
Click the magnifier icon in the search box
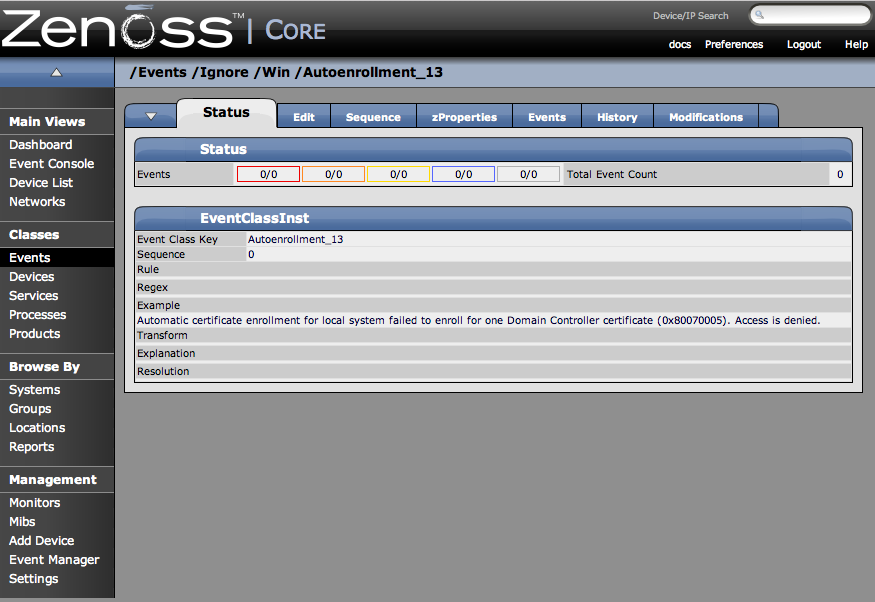pyautogui.click(x=759, y=15)
